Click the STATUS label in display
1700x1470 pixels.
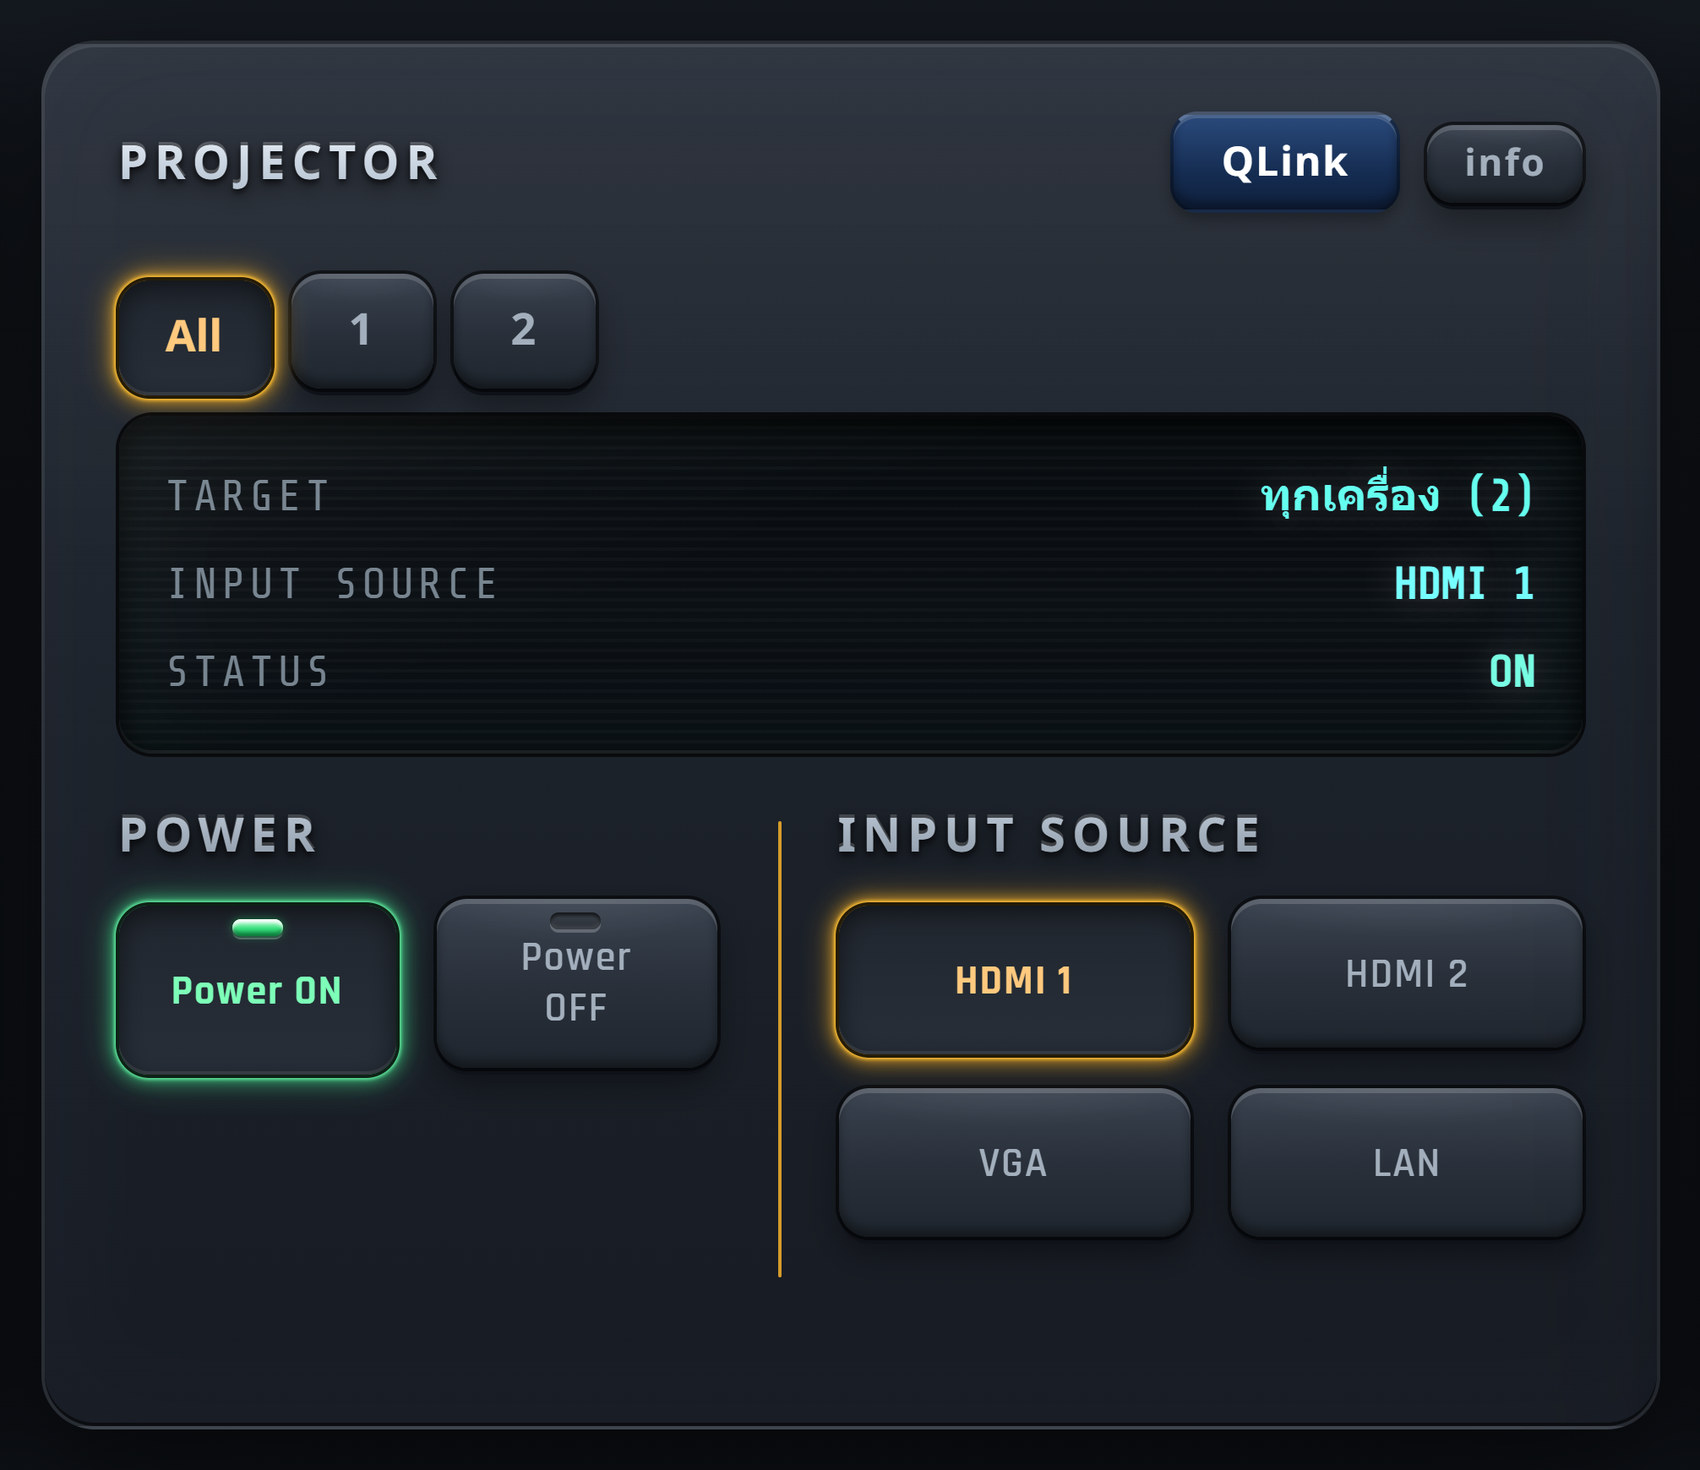248,672
